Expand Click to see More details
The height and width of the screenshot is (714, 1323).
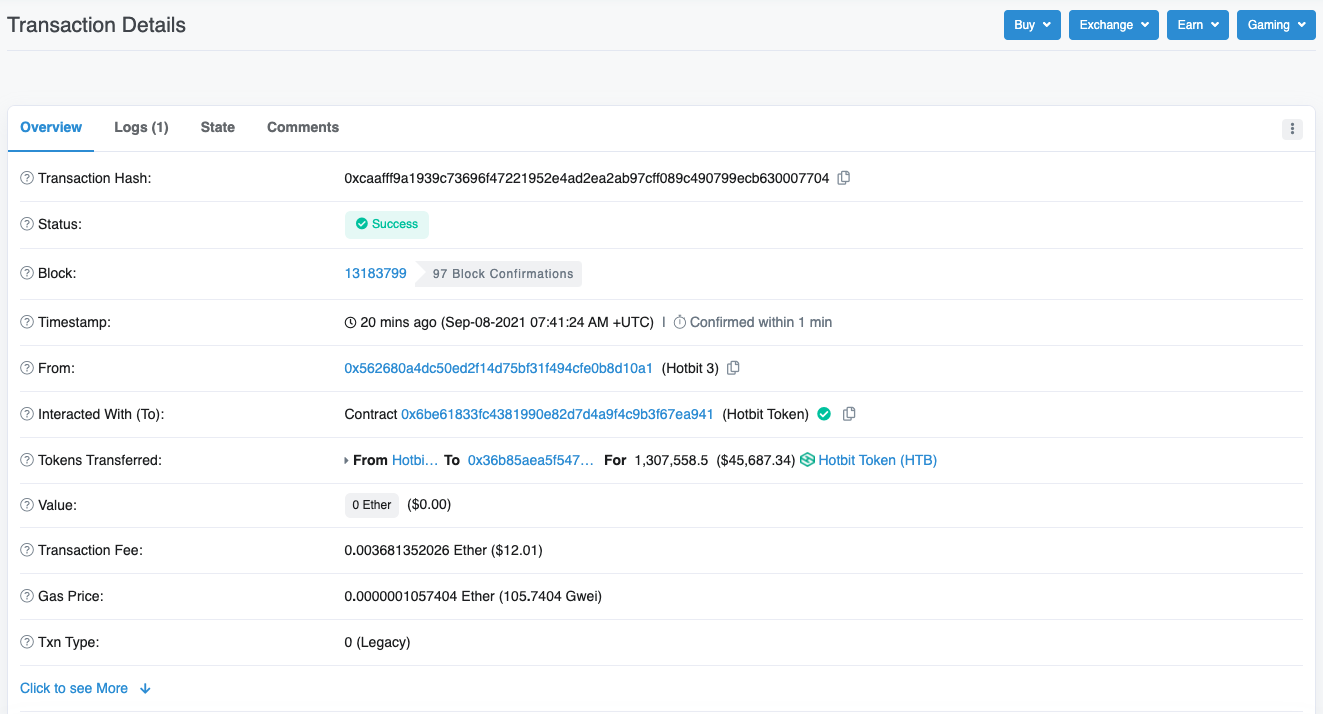(85, 688)
